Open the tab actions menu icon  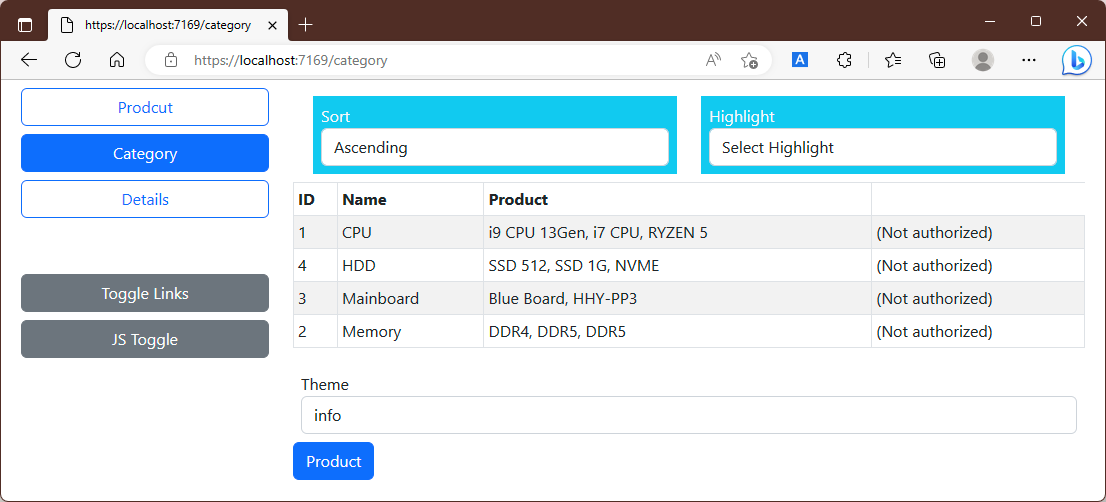tap(25, 25)
